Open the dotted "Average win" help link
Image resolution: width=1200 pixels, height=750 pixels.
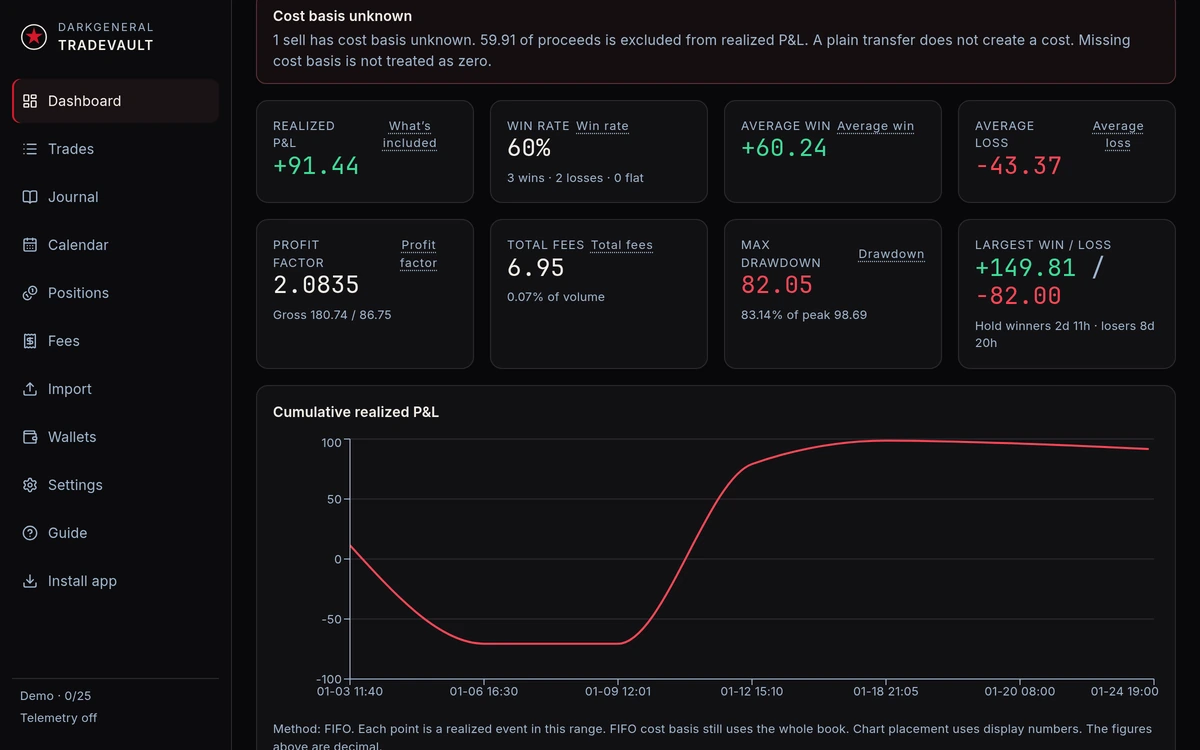coord(876,126)
